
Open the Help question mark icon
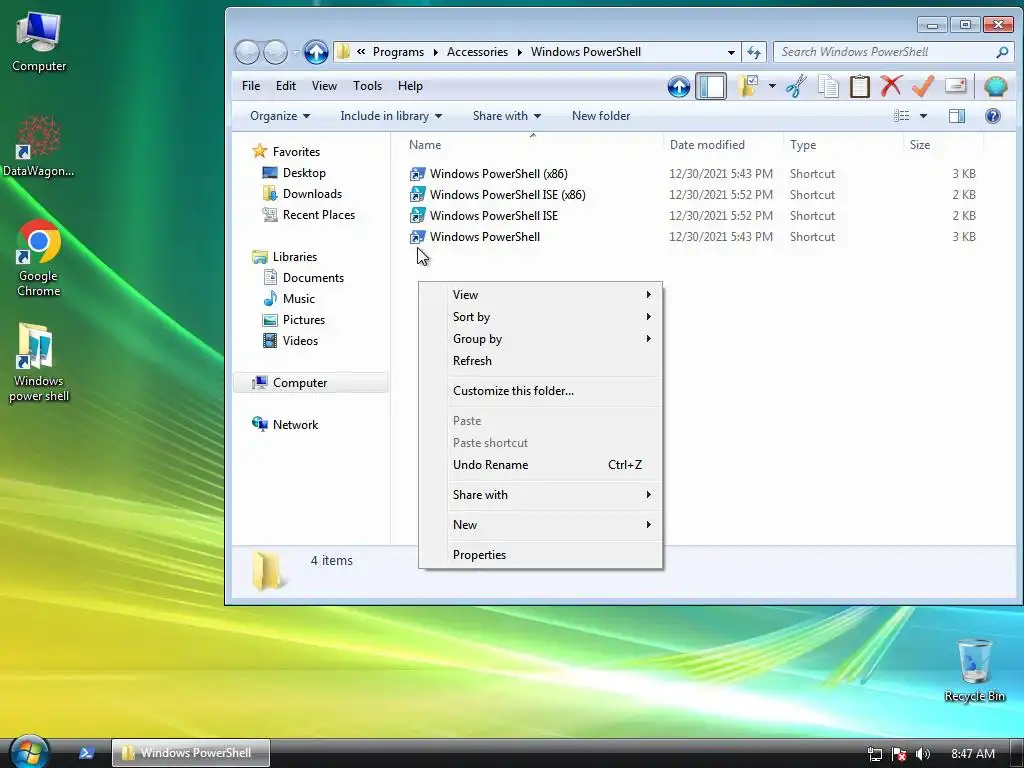(x=993, y=116)
